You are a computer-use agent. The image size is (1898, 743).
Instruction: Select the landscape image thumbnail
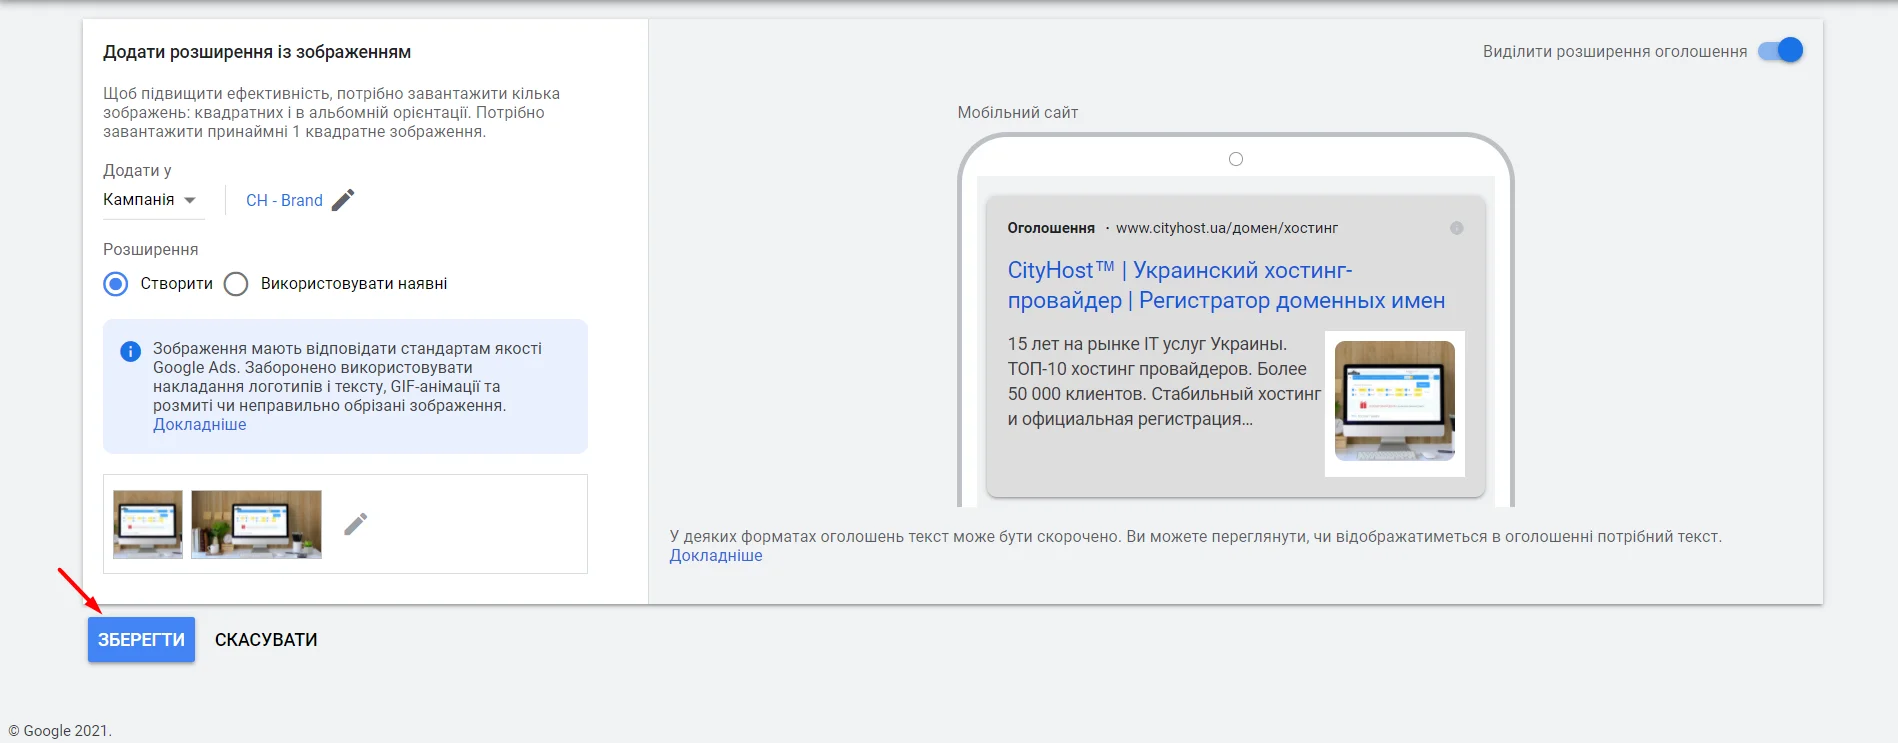[256, 524]
